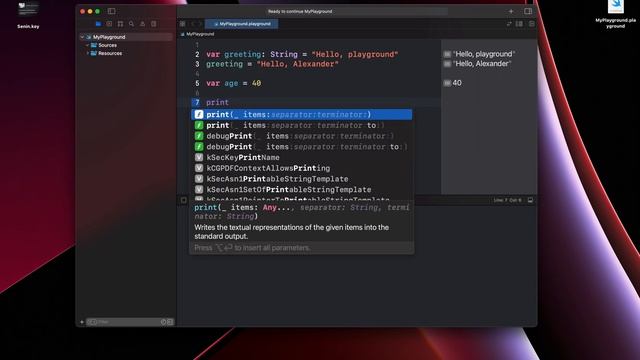Toggle the source-control status filter icon
The height and width of the screenshot is (360, 640).
170,322
